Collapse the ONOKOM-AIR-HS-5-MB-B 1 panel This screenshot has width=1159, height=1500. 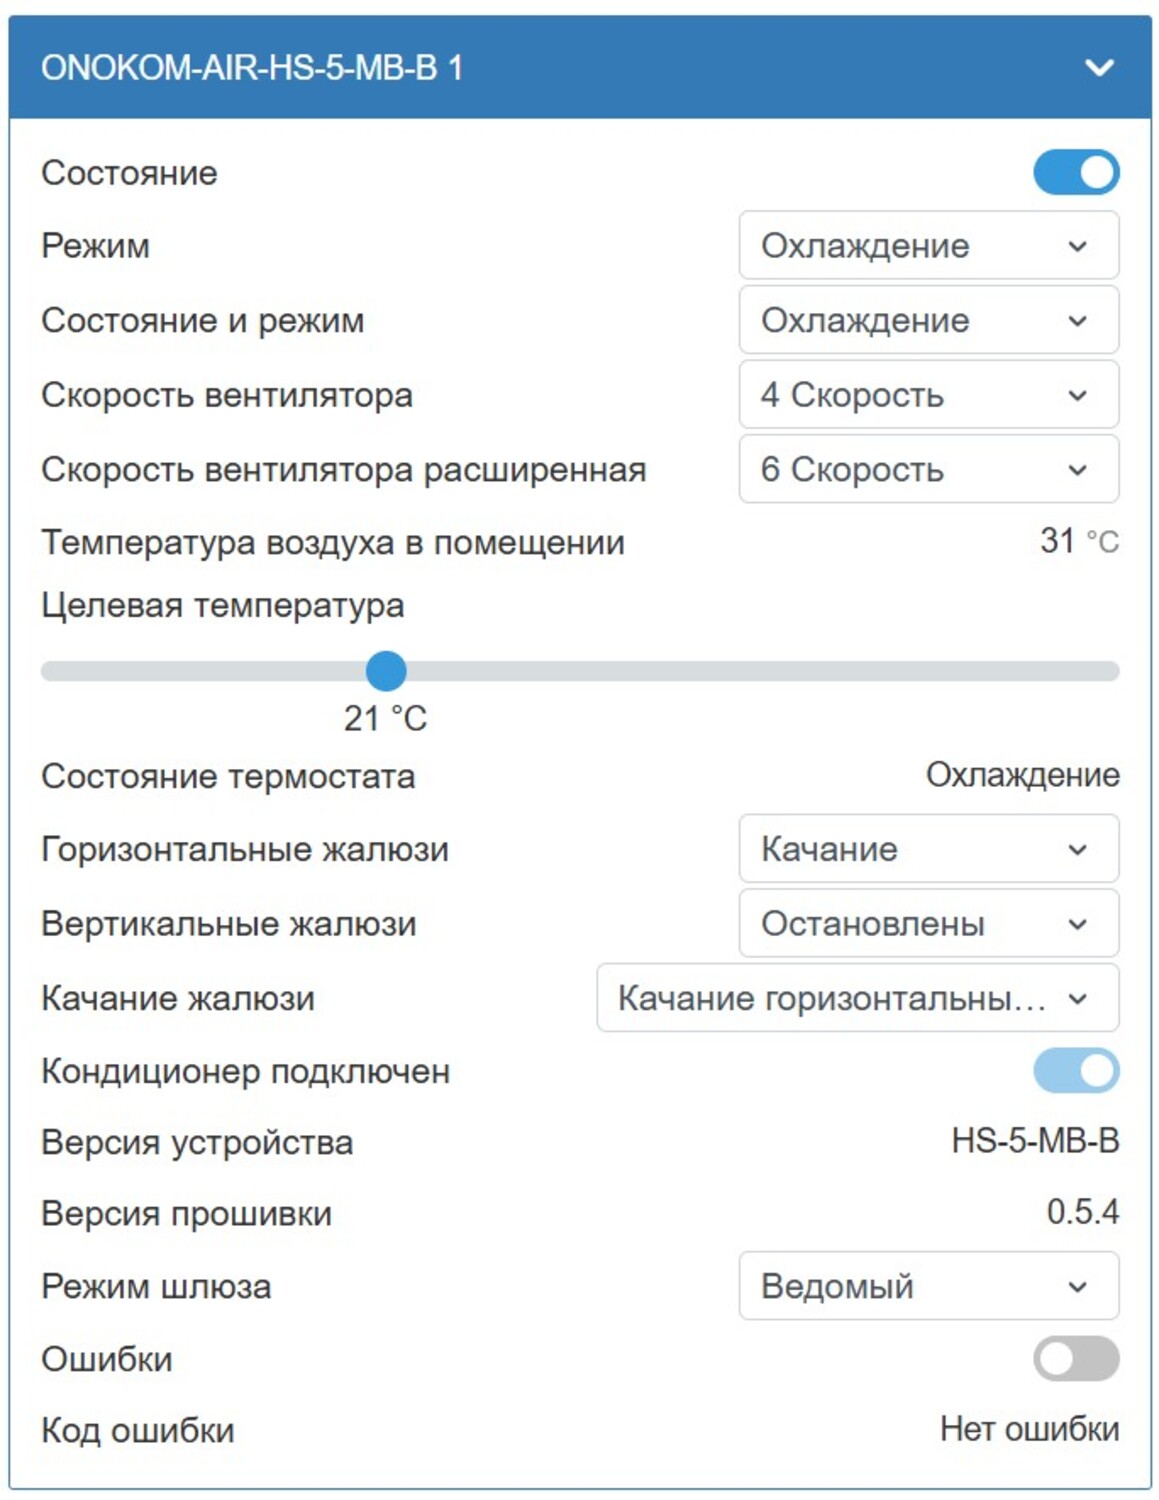pyautogui.click(x=1100, y=69)
